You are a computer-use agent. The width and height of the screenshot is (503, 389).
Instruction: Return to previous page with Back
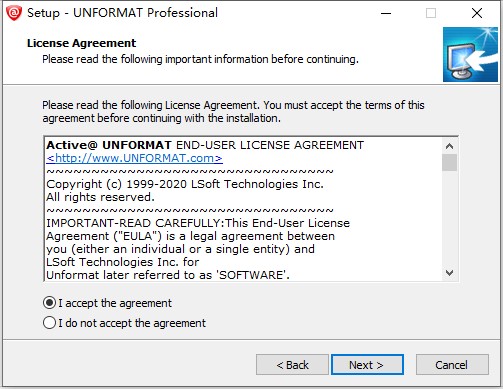292,365
